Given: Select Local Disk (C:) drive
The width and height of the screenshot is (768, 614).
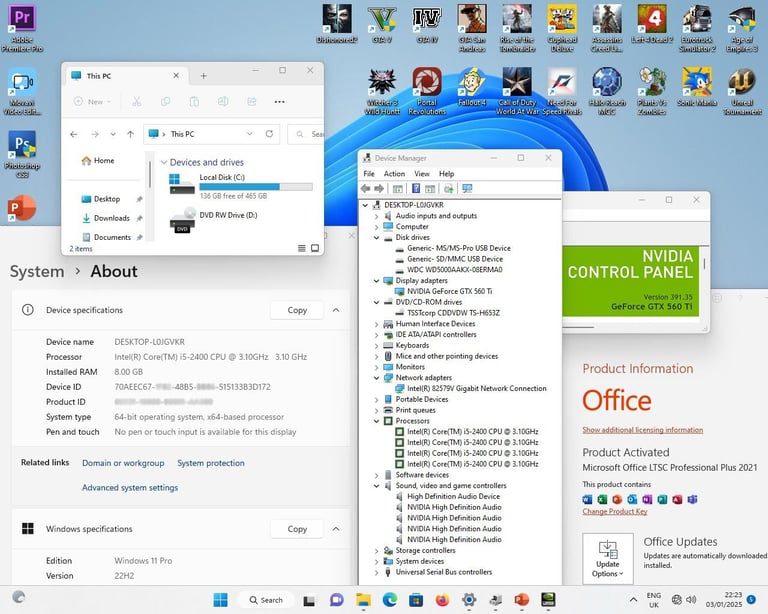Looking at the screenshot, I should coord(240,186).
